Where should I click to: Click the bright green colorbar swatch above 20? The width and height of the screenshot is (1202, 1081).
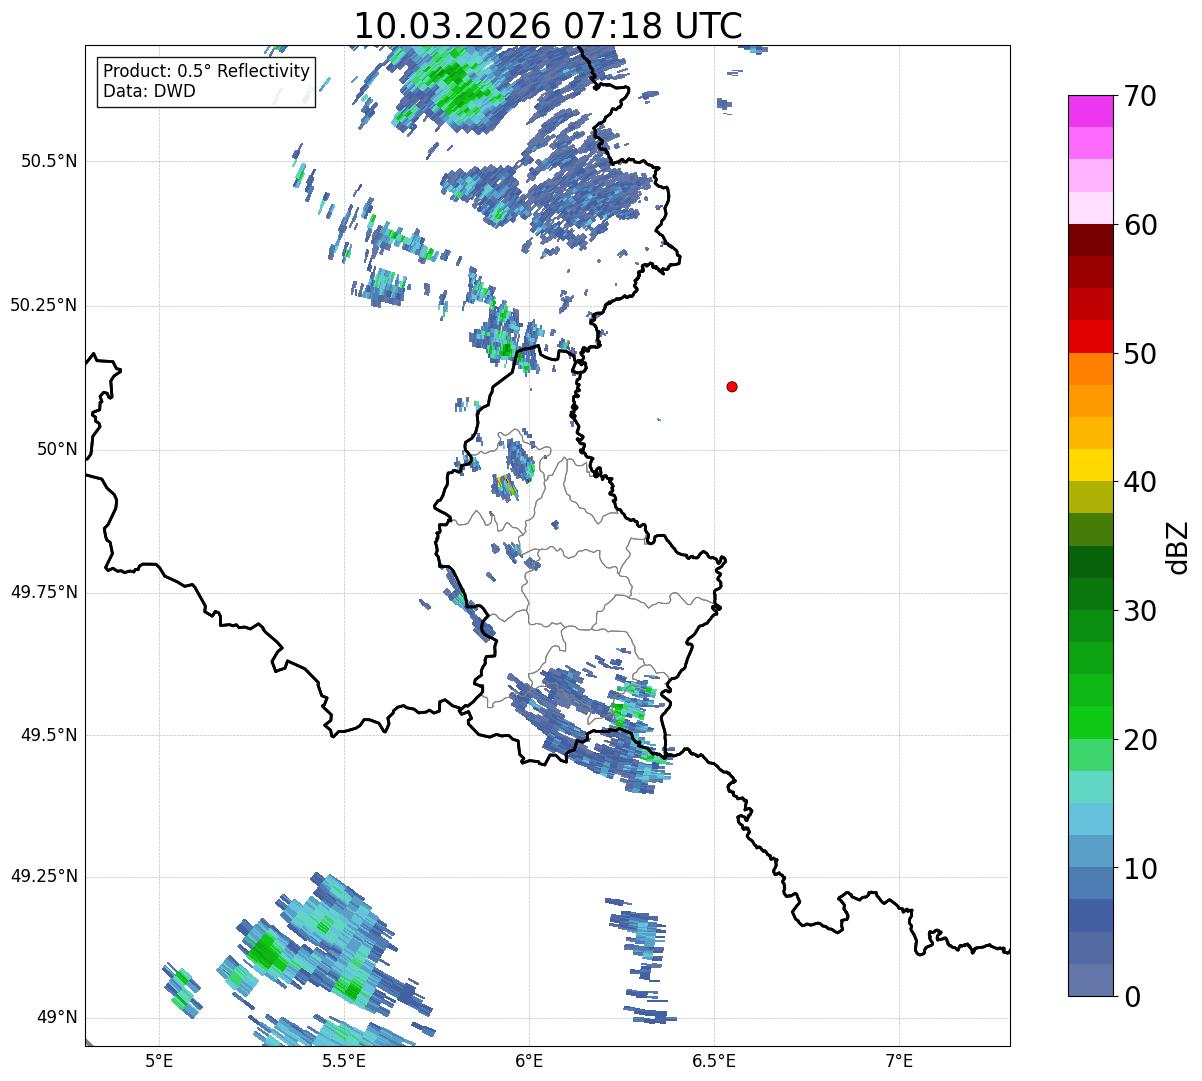[x=1090, y=722]
